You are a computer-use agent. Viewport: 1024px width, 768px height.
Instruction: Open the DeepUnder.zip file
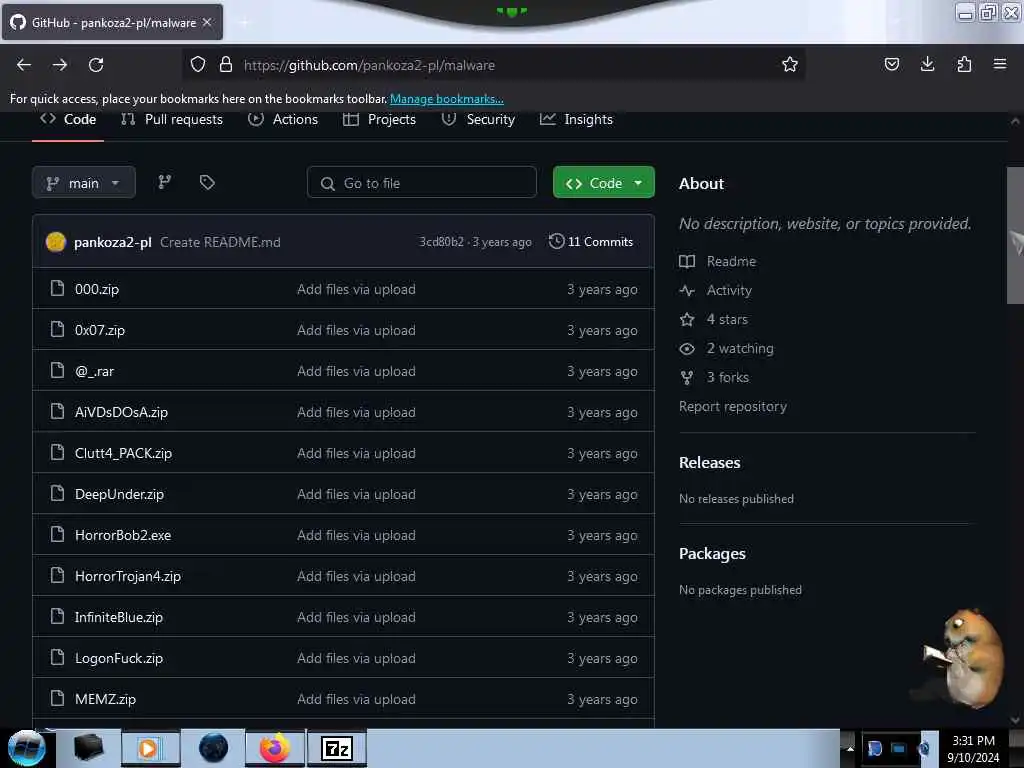(120, 494)
